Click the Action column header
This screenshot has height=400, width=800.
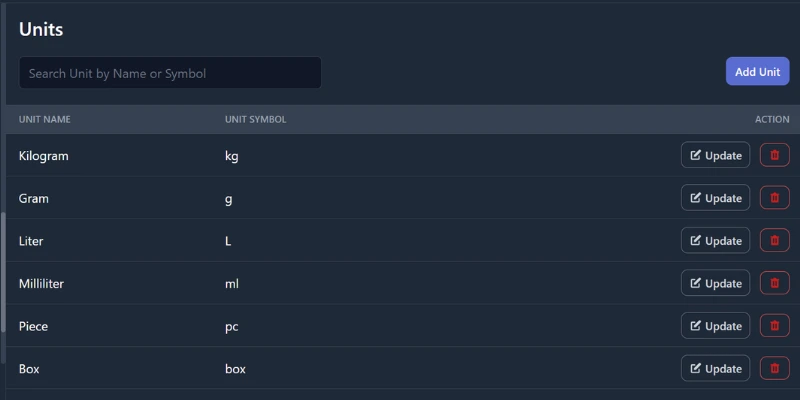coord(771,120)
